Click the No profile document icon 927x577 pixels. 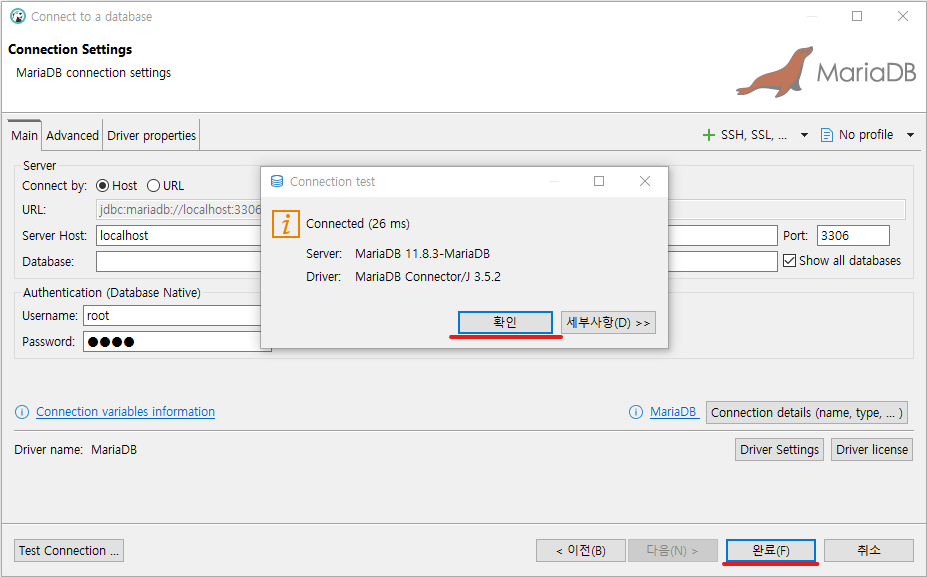coord(826,135)
